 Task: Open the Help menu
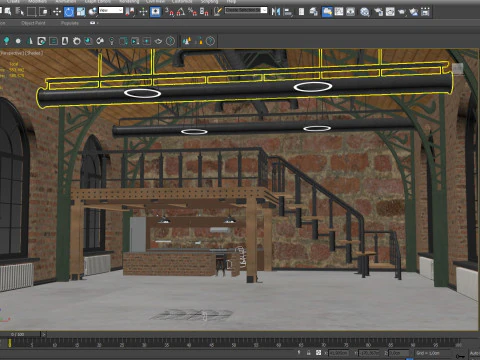[231, 2]
